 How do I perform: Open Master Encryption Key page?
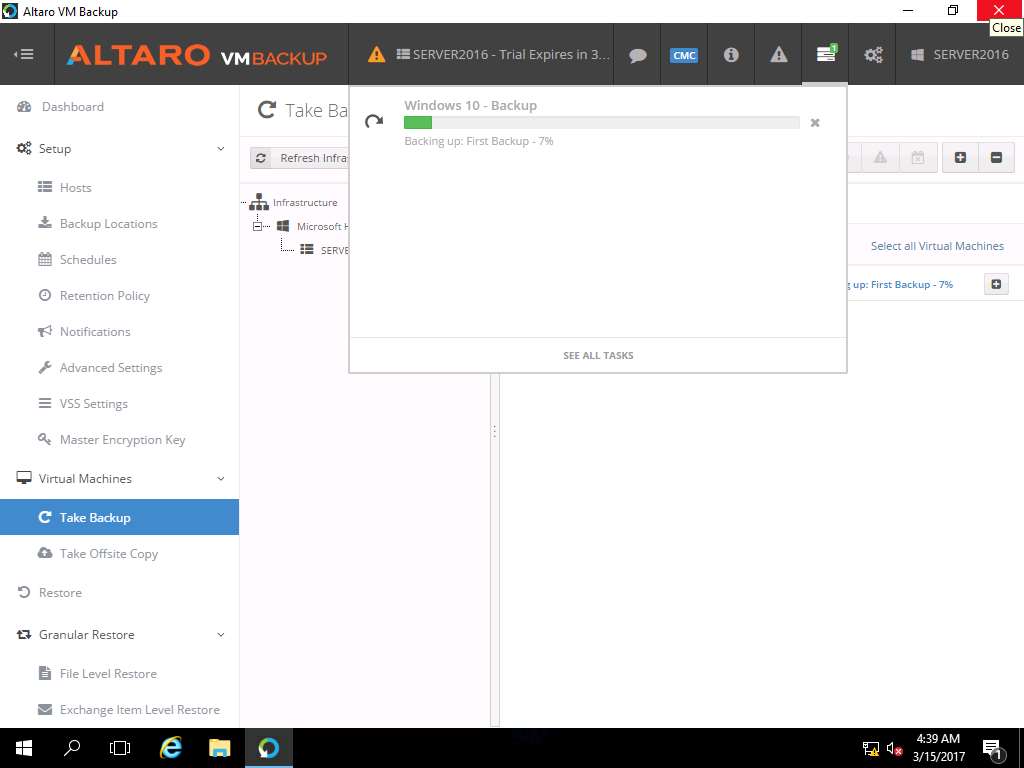tap(122, 440)
